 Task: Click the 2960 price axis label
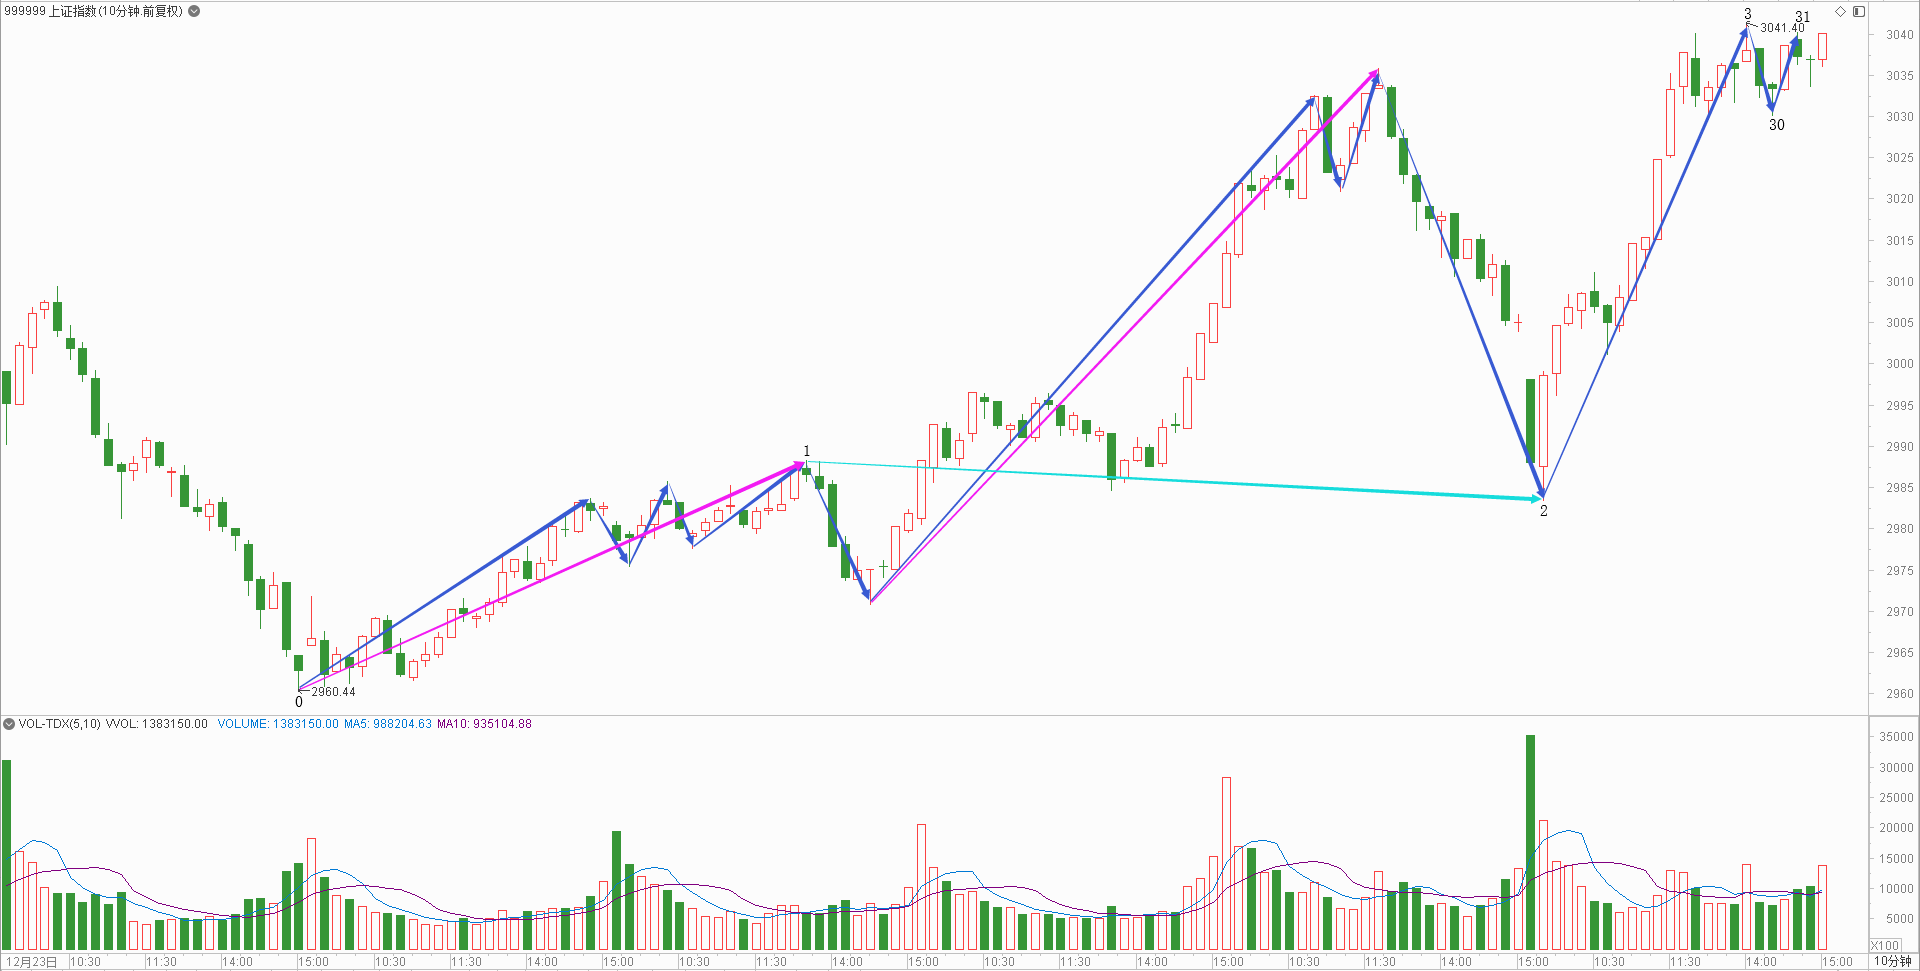coord(1899,694)
